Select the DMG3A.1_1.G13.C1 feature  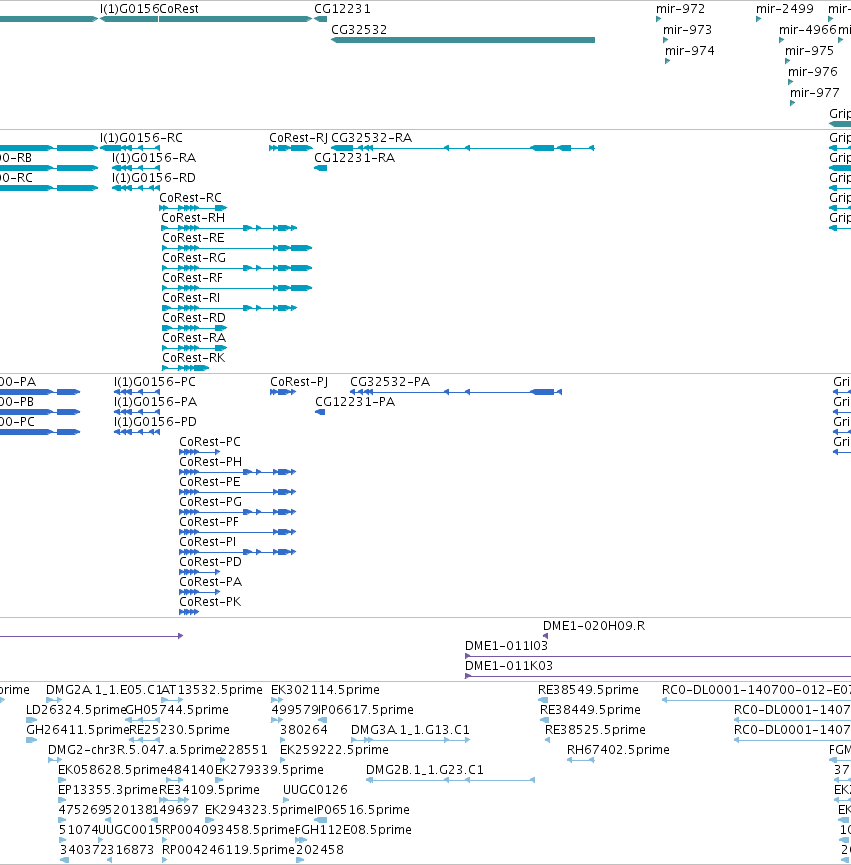pos(410,740)
